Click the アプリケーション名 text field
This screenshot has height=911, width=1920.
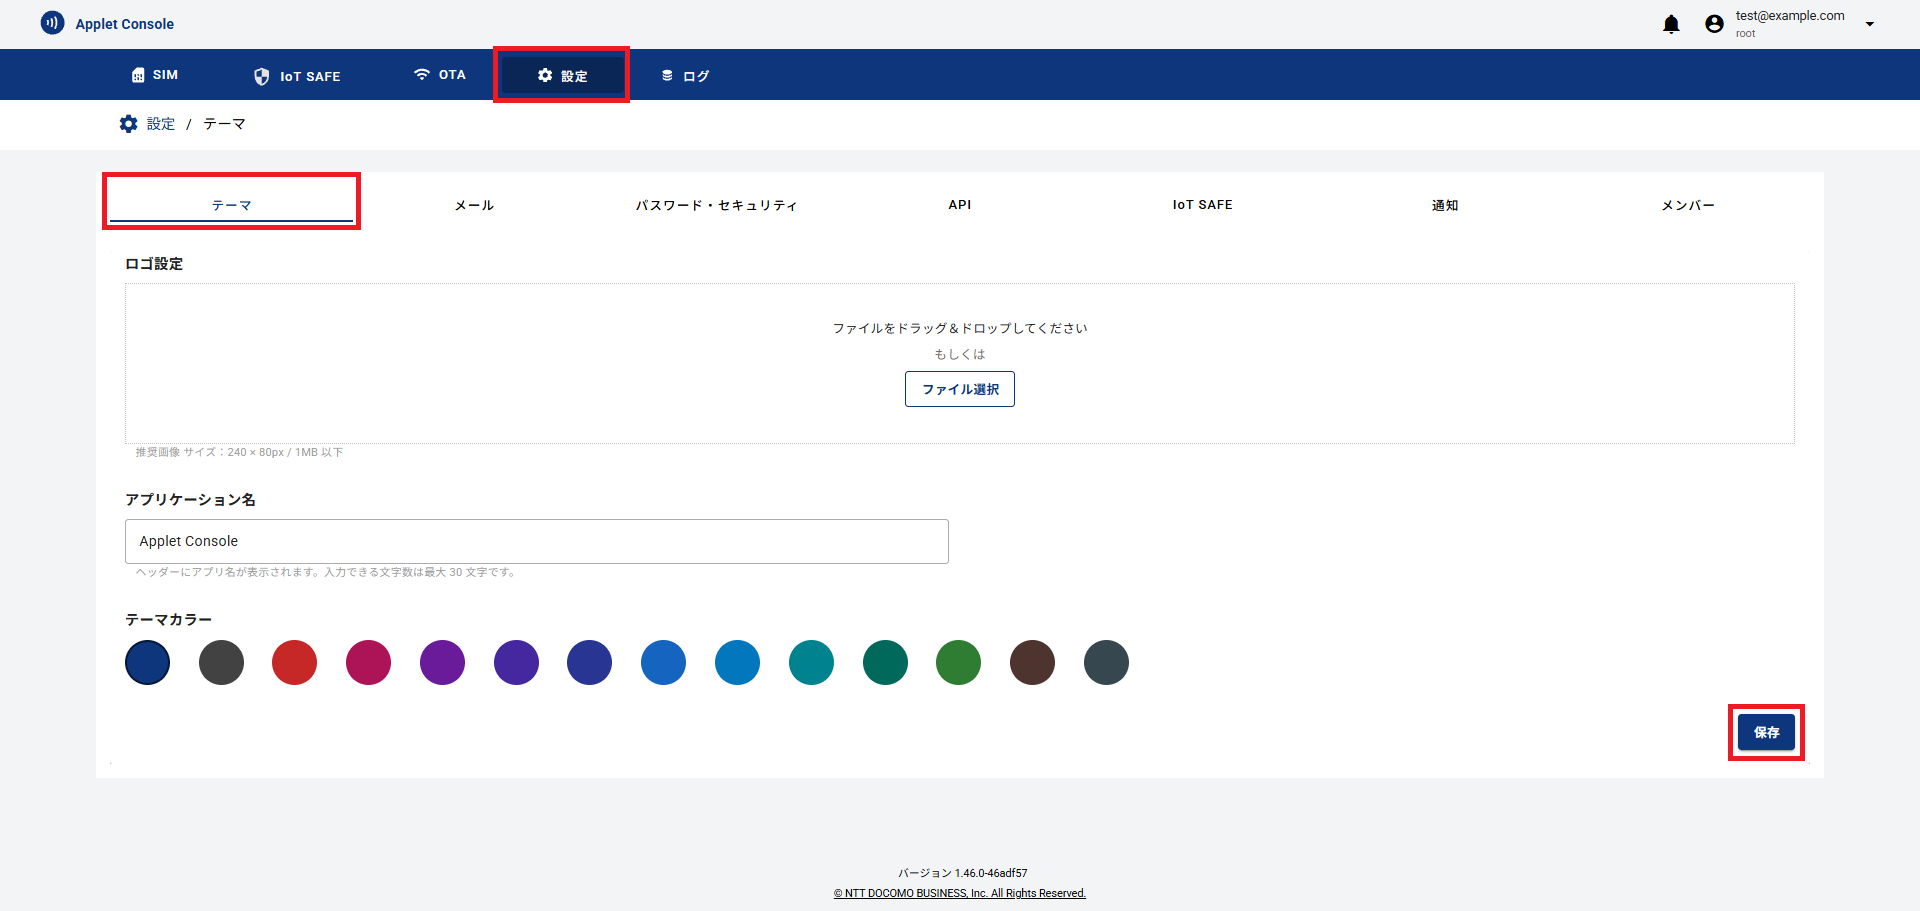click(x=536, y=541)
